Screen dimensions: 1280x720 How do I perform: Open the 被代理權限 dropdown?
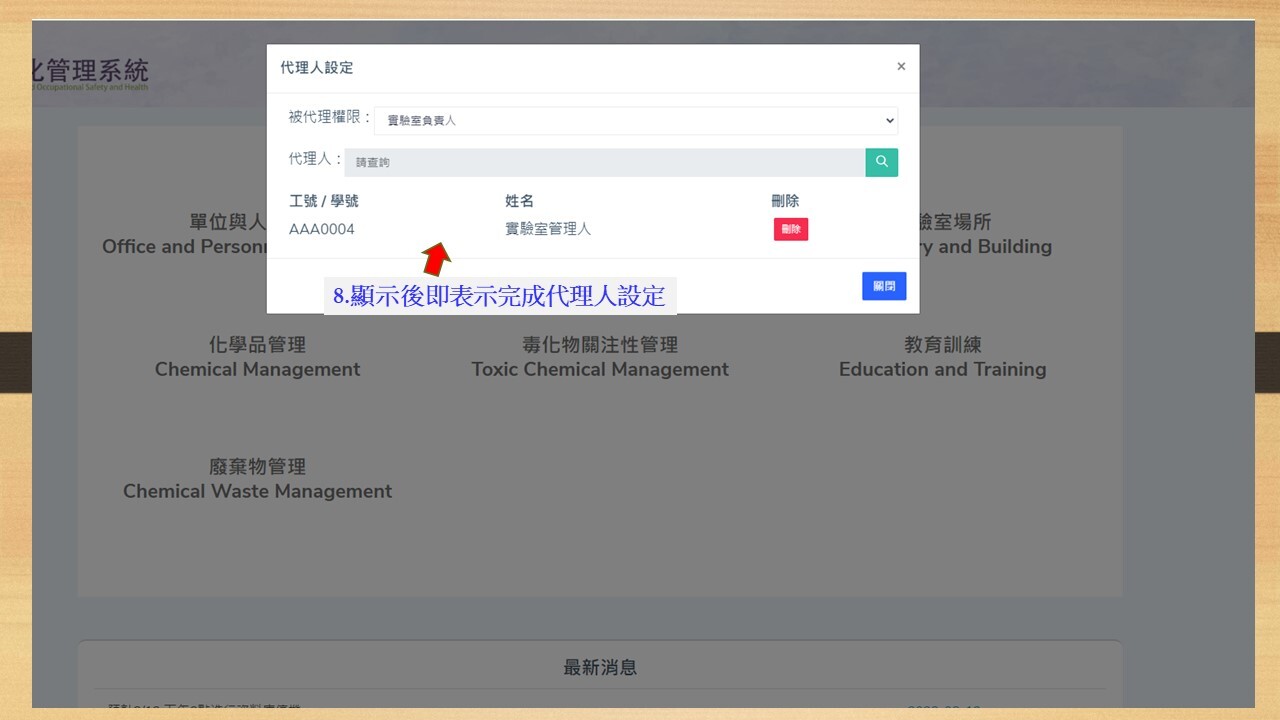(636, 121)
